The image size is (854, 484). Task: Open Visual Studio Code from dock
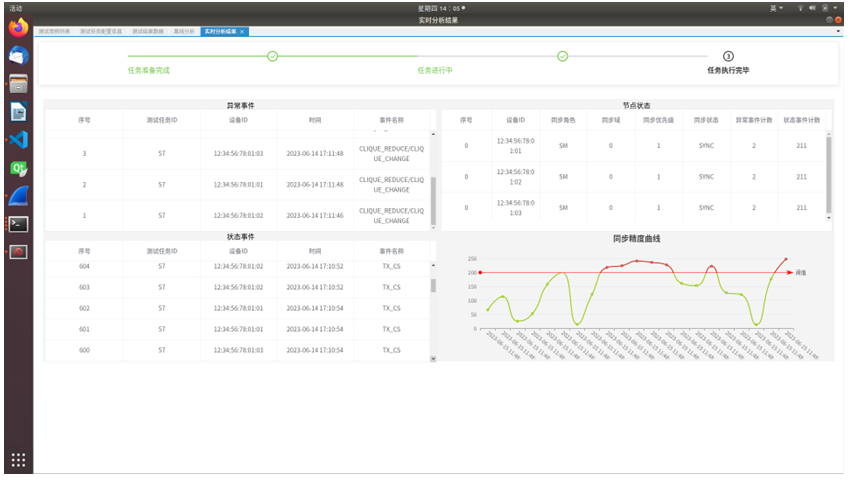point(18,140)
